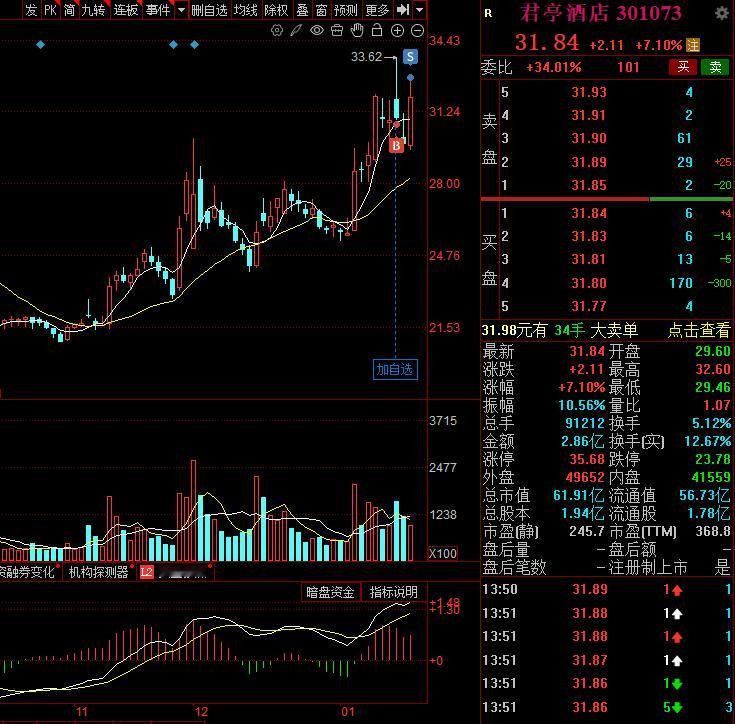Image resolution: width=735 pixels, height=724 pixels.
Task: Click month label 11 on time axis
Action: (x=82, y=712)
